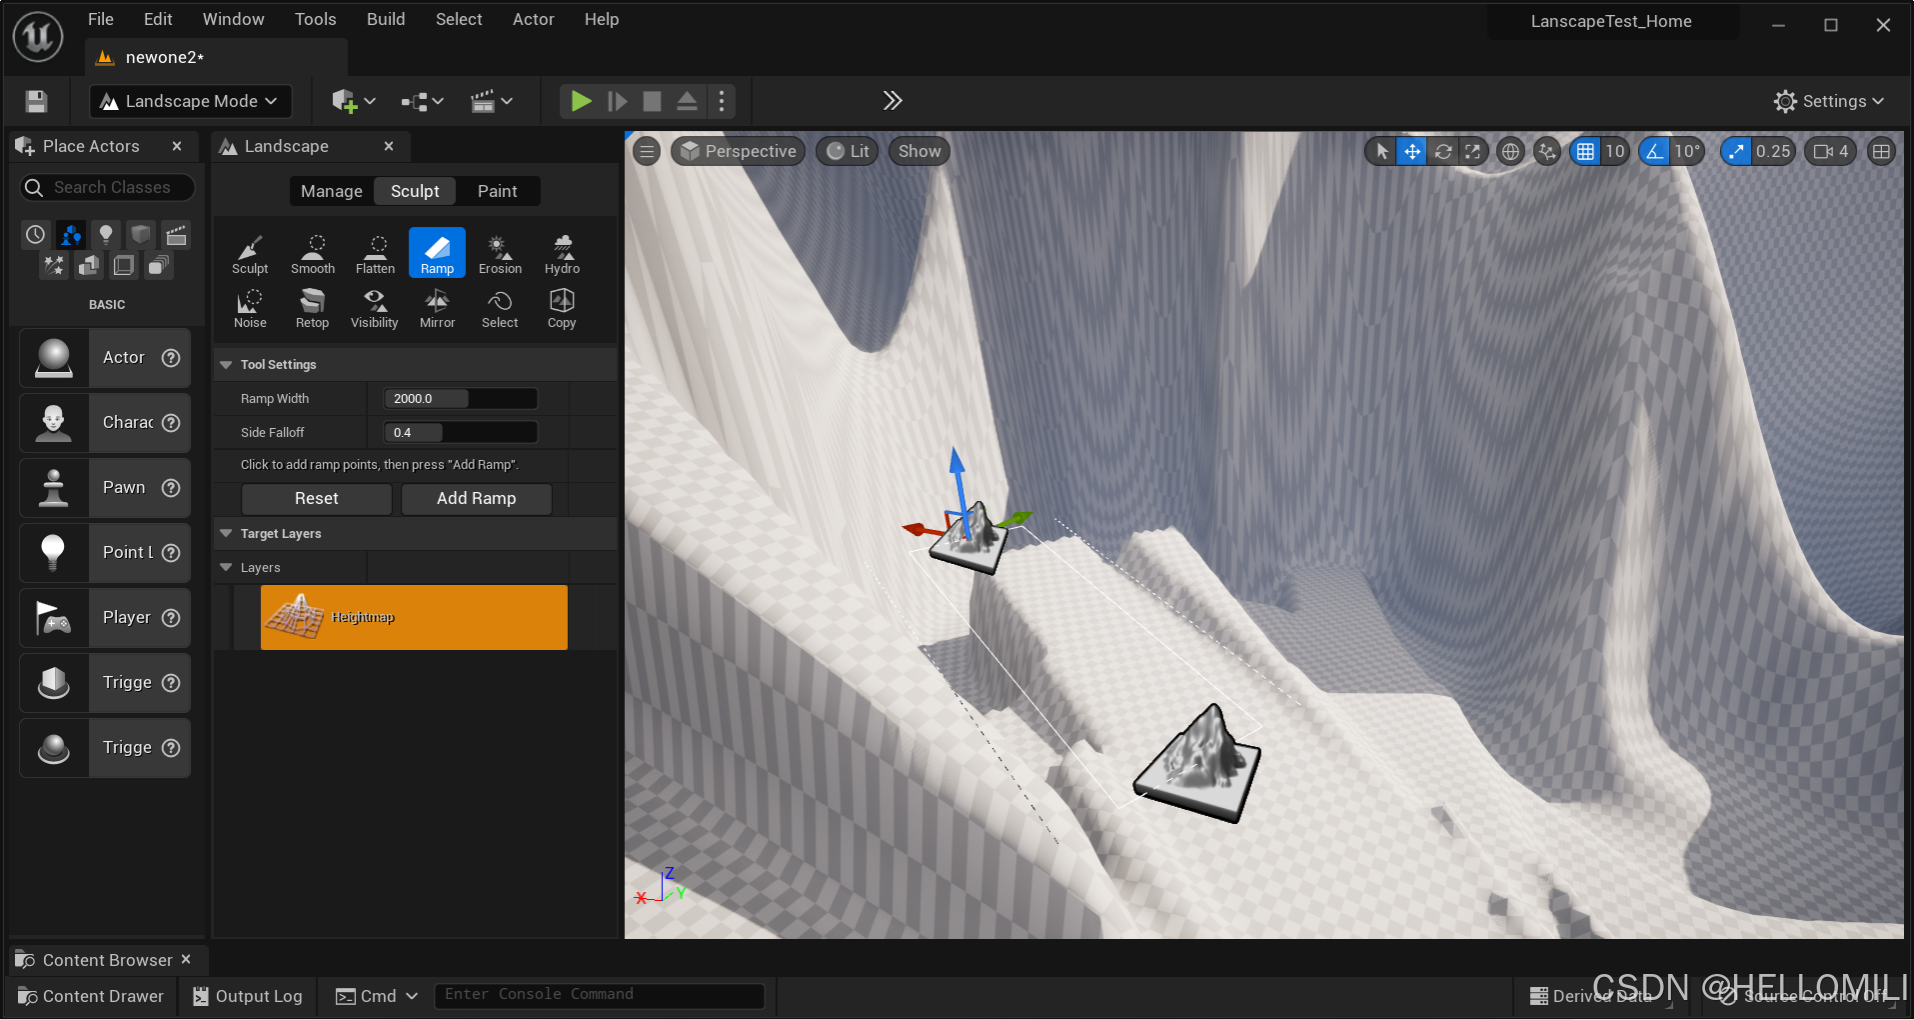The image size is (1914, 1020).
Task: Open the play options three-dots menu
Action: coord(721,101)
